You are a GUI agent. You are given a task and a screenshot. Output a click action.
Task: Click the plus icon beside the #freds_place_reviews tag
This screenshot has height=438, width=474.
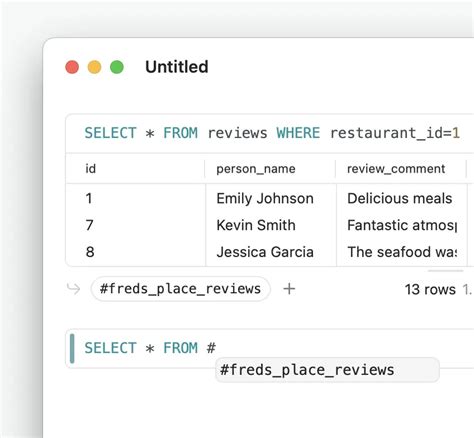pos(289,289)
